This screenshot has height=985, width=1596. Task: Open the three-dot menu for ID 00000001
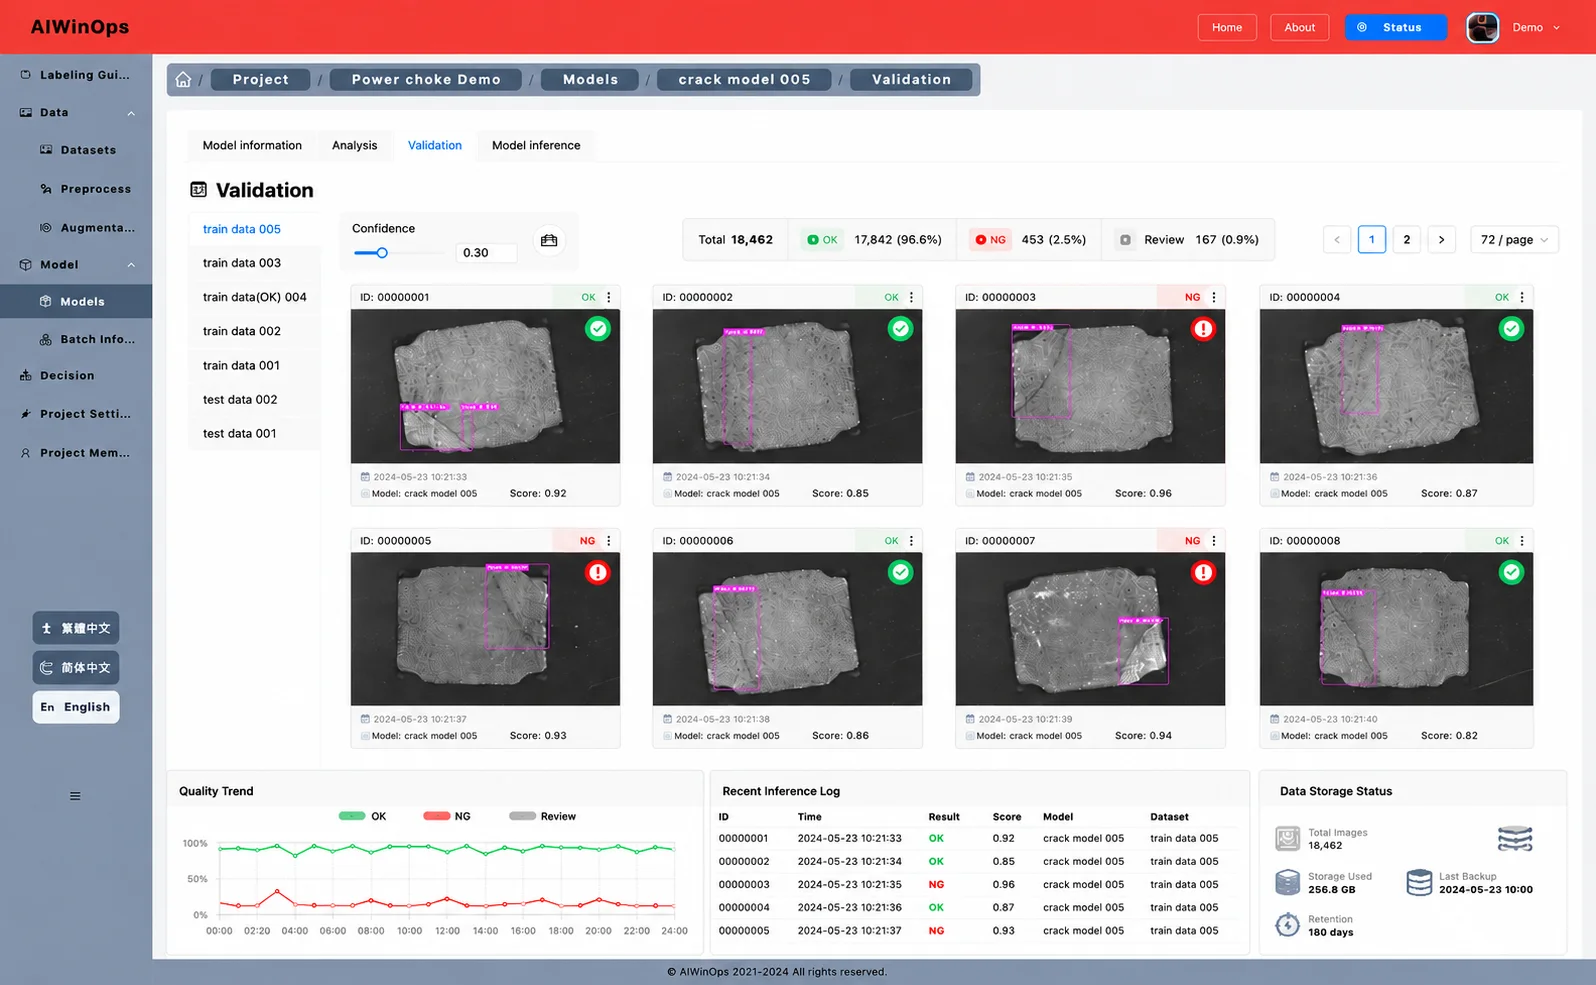609,297
